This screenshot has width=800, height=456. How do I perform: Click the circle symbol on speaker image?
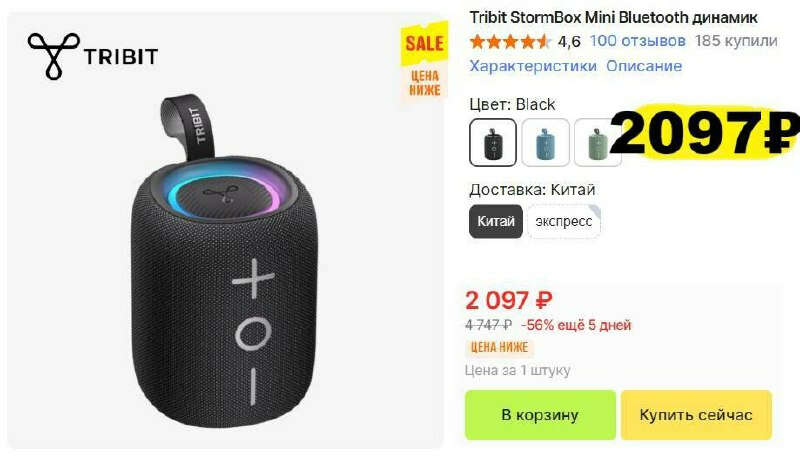pyautogui.click(x=253, y=334)
